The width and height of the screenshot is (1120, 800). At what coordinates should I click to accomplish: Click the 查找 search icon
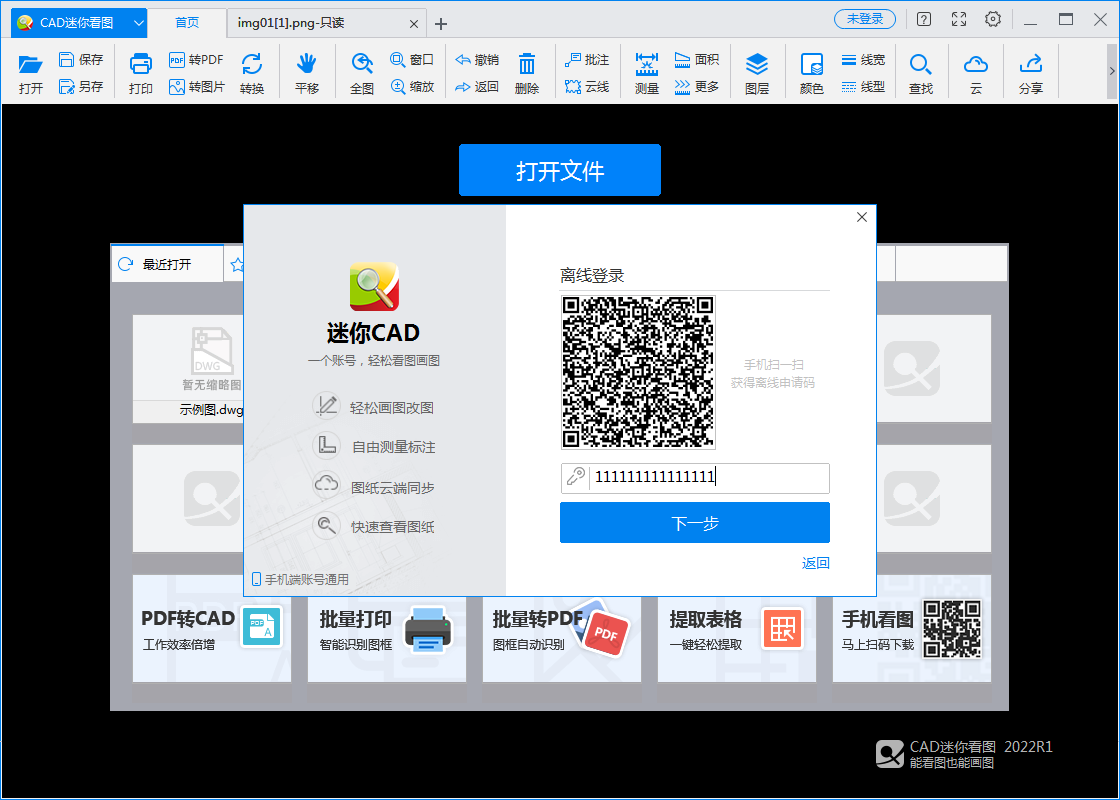point(921,73)
